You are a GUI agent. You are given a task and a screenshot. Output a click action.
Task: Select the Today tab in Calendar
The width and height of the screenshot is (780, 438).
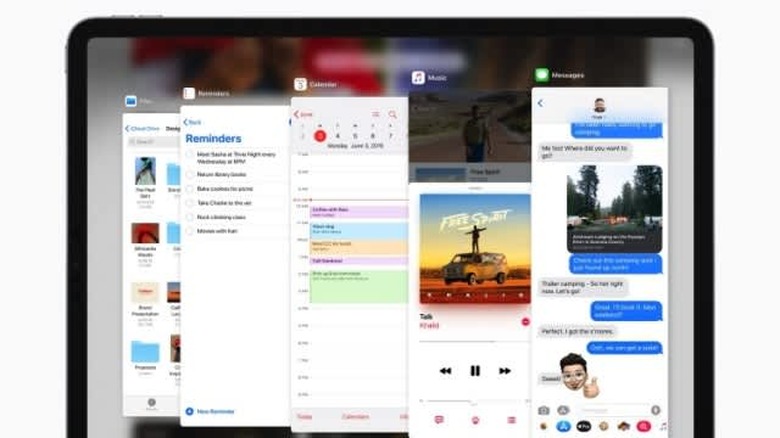tap(304, 417)
